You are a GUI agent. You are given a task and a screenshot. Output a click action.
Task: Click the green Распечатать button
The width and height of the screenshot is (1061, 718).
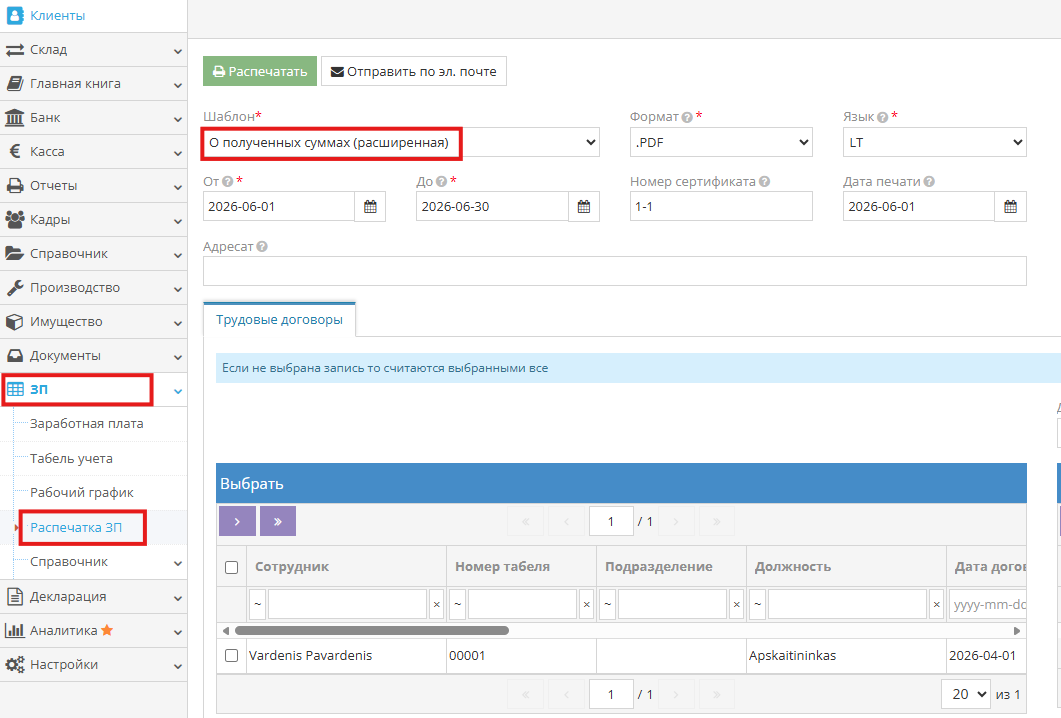260,71
